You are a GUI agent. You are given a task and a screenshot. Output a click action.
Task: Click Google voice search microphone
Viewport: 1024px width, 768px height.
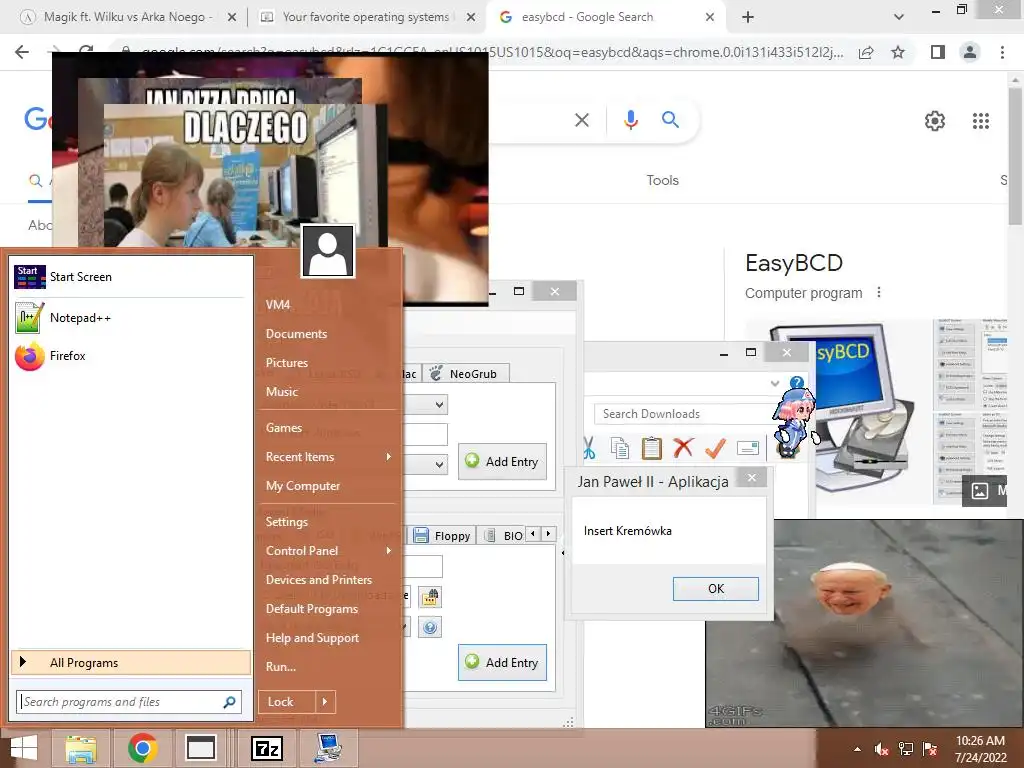pyautogui.click(x=630, y=120)
